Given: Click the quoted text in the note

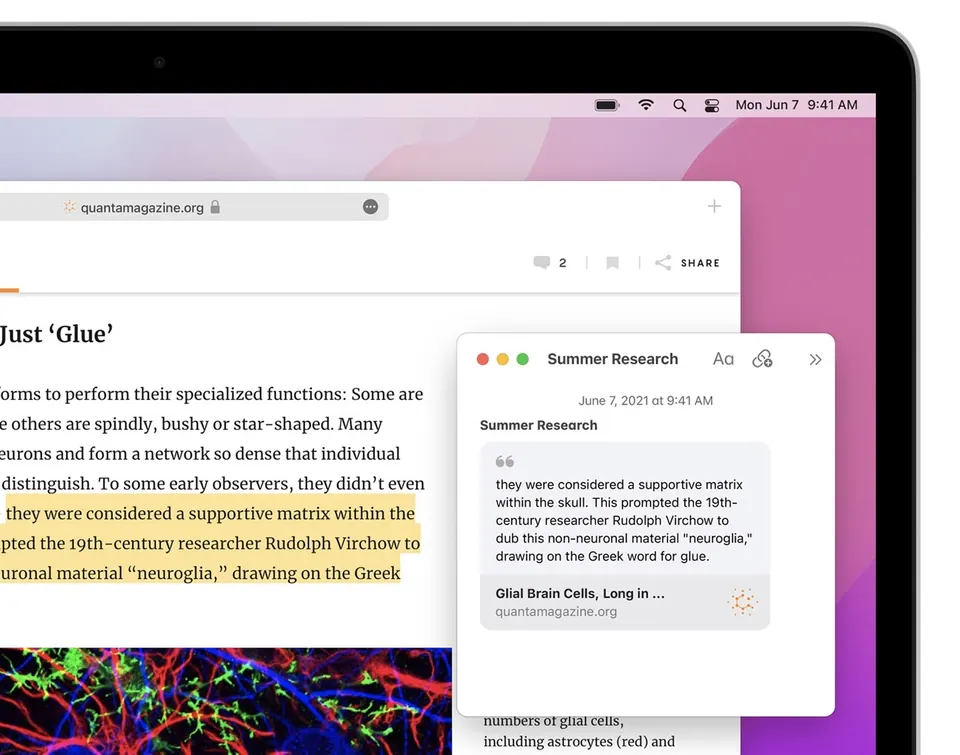Looking at the screenshot, I should (624, 520).
